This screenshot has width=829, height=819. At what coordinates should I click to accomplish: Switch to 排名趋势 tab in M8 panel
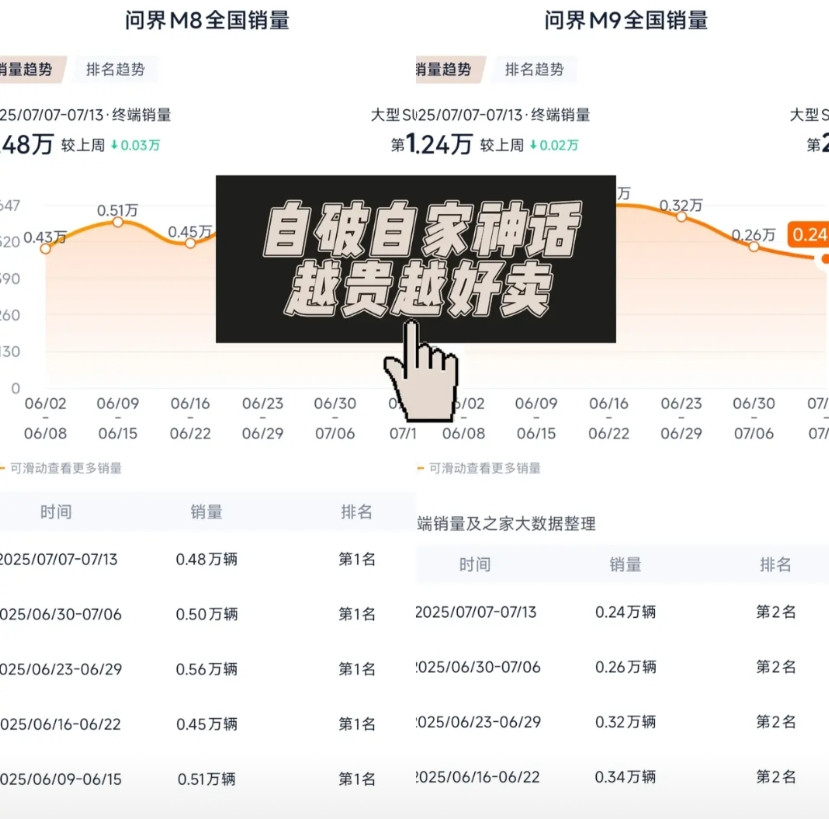115,69
